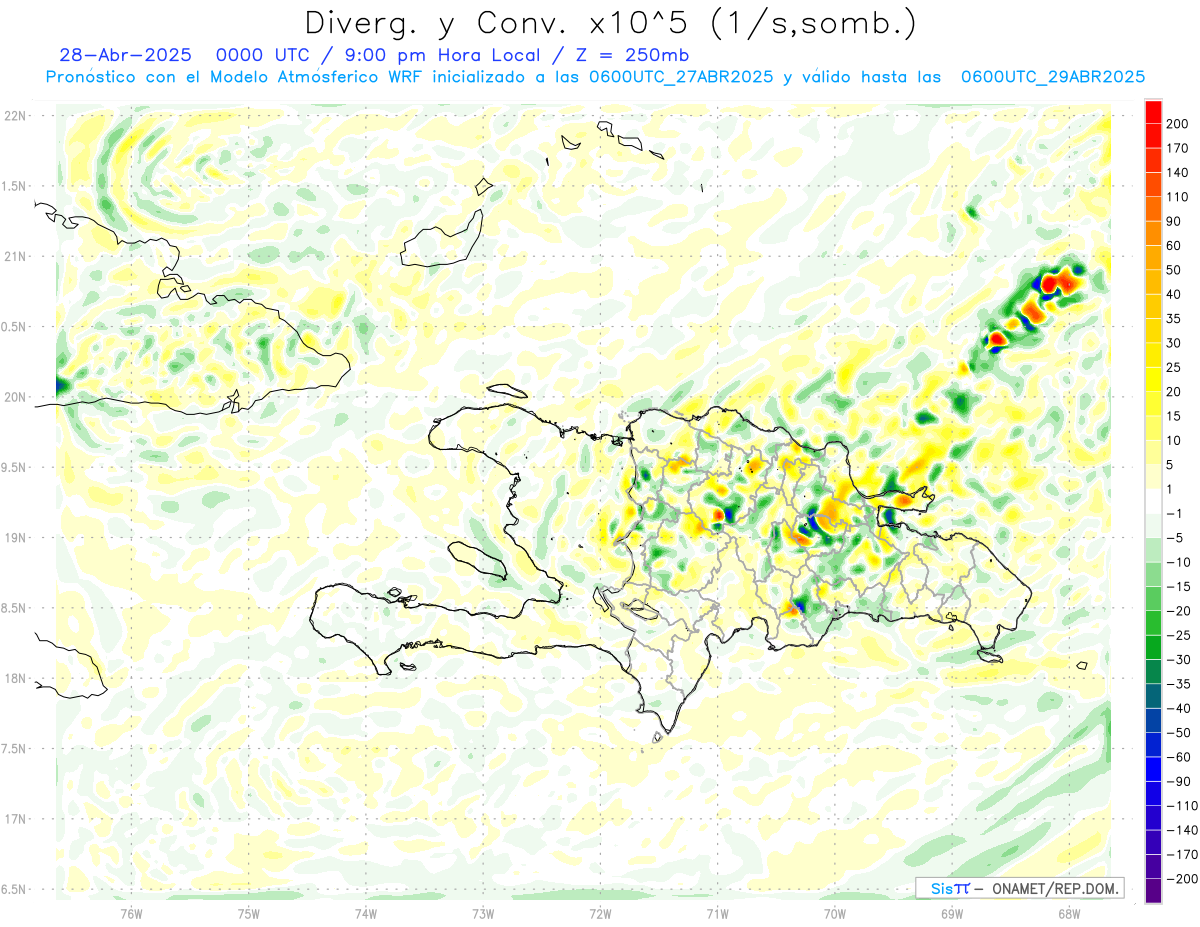This screenshot has height=927, width=1200.
Task: Click the color bar value '-1'
Action: point(1175,514)
